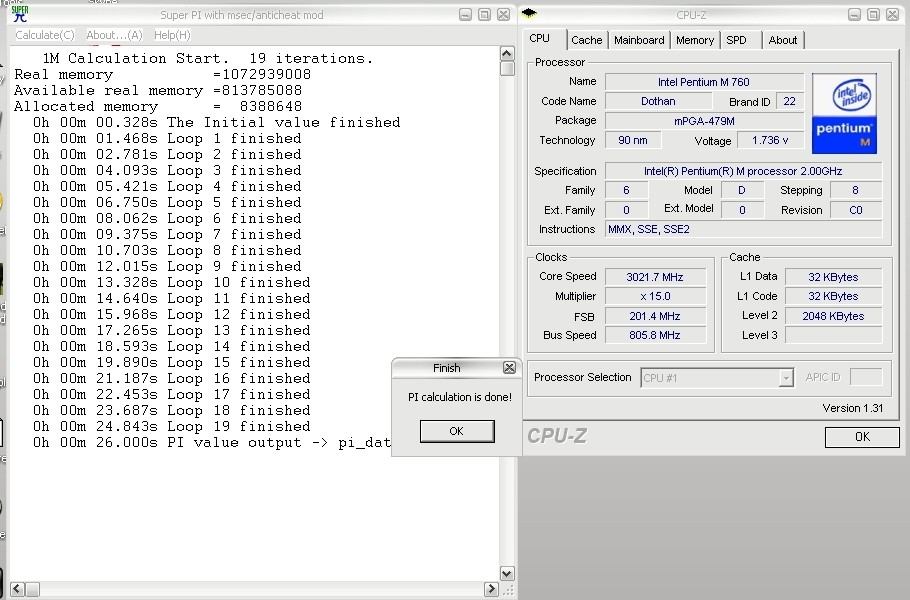This screenshot has width=910, height=600.
Task: Click the Voltage value 1.736 v
Action: tap(770, 140)
